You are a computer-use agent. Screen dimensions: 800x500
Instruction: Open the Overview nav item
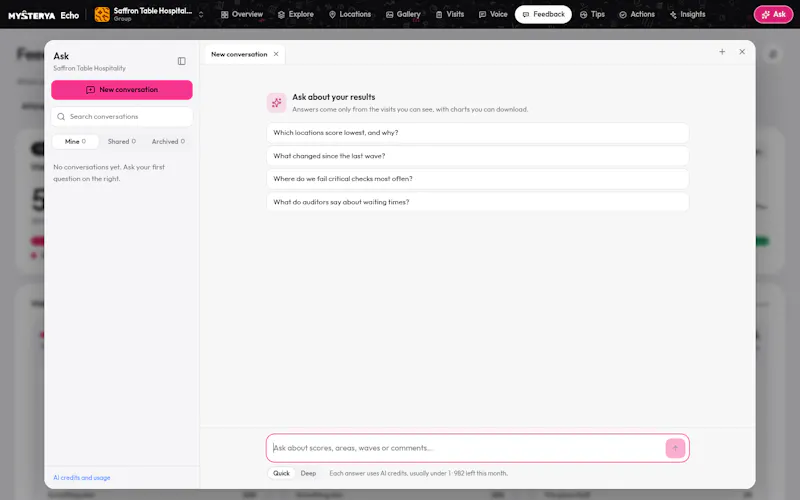pos(242,14)
